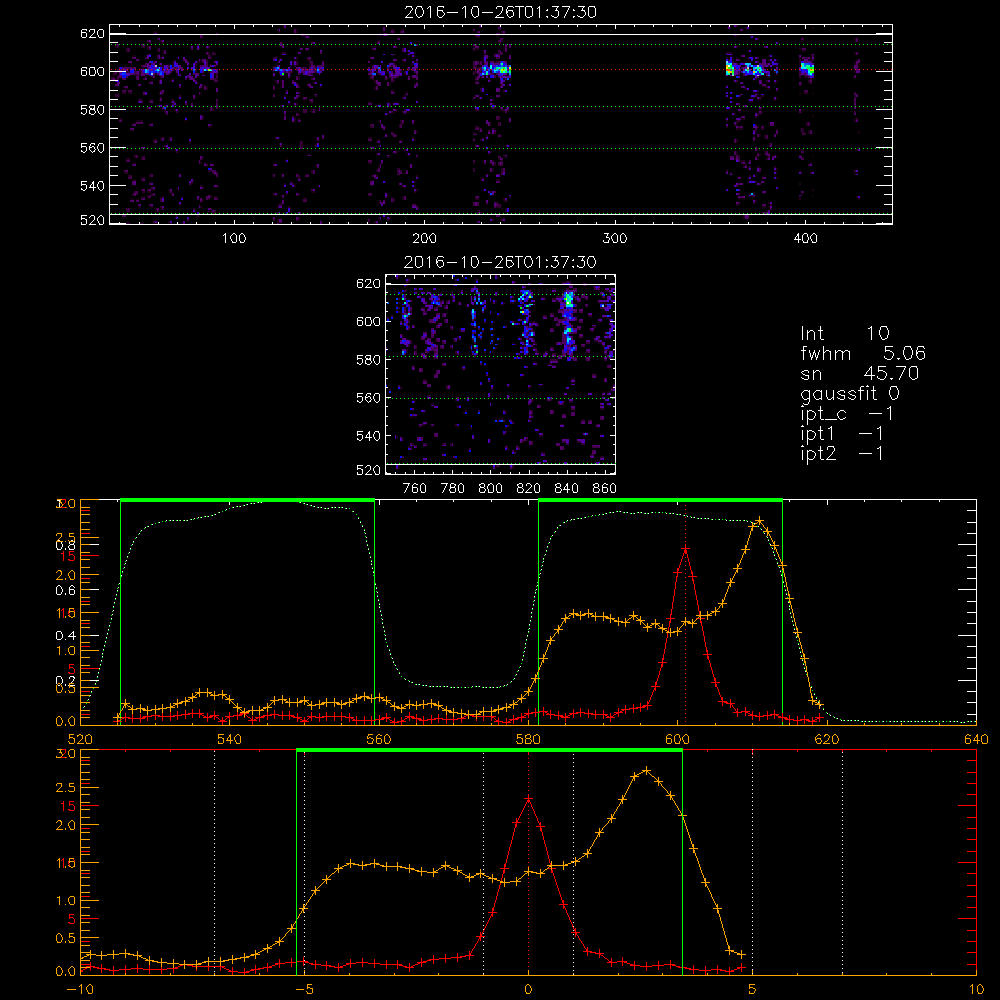Screen dimensions: 1000x1000
Task: Click x-axis label 0 on bottom plot
Action: click(x=528, y=990)
